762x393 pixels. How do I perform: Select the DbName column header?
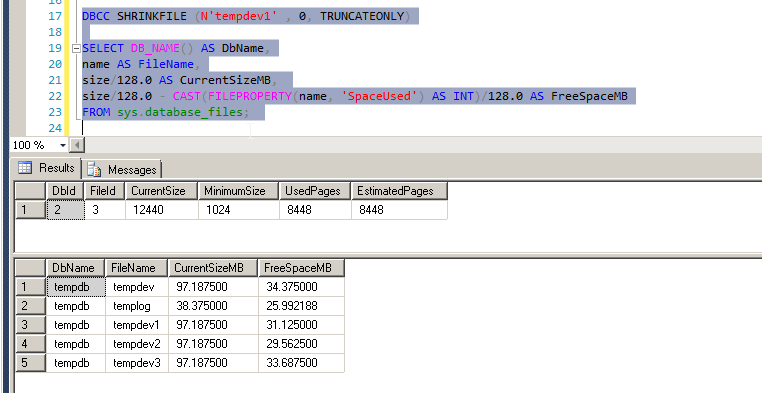tap(75, 268)
